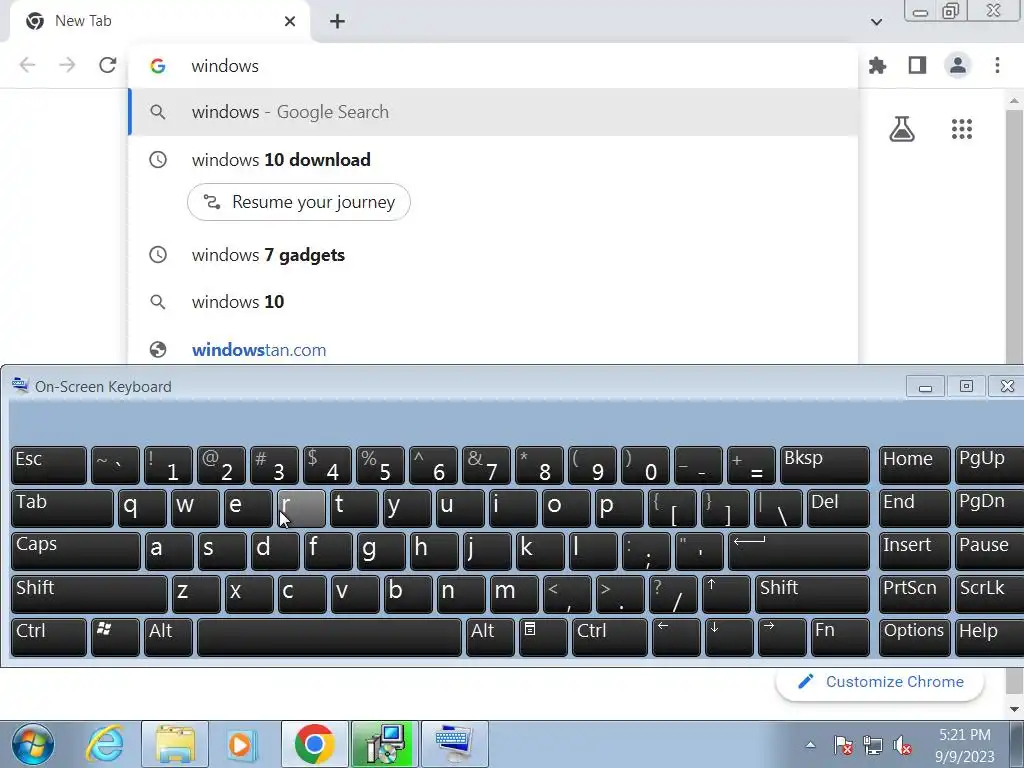The width and height of the screenshot is (1024, 768).
Task: Tap the Insert key
Action: coord(914,551)
